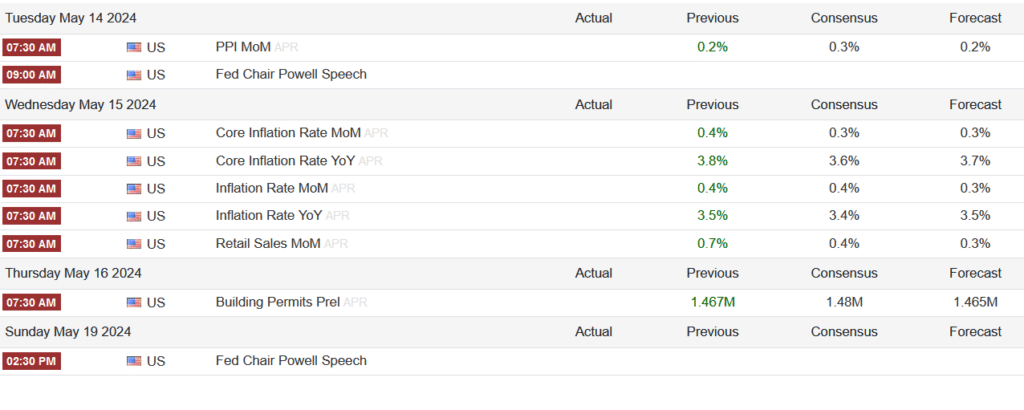The width and height of the screenshot is (1024, 410).
Task: Open Building Permits Prel details
Action: 278,302
